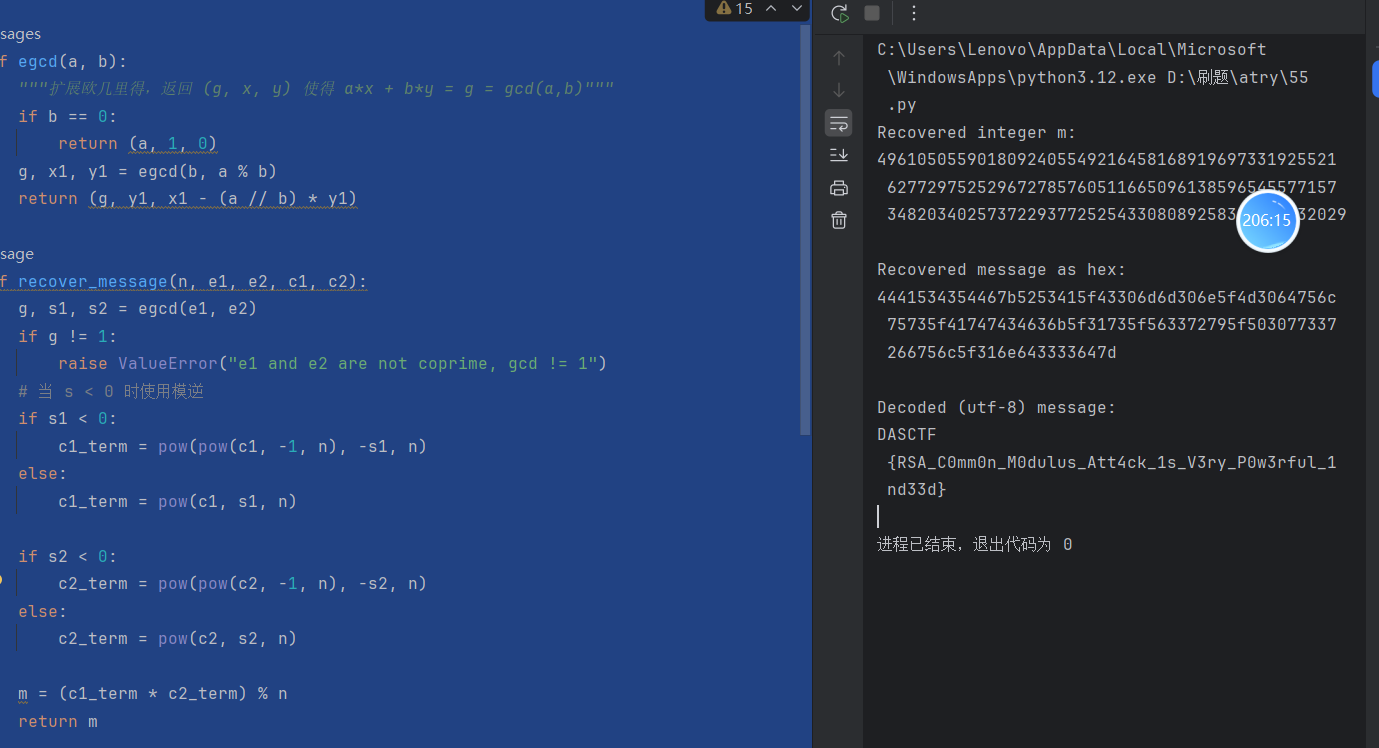Stop the running process
The height and width of the screenshot is (748, 1379).
872,13
